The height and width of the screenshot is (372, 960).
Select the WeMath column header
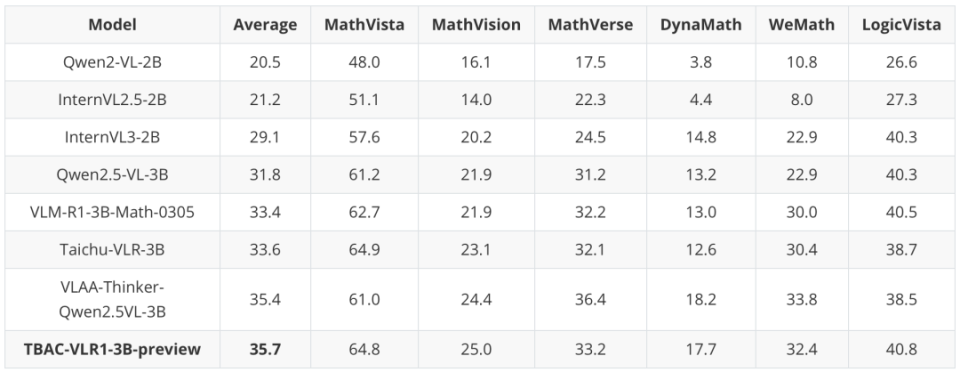pyautogui.click(x=802, y=24)
